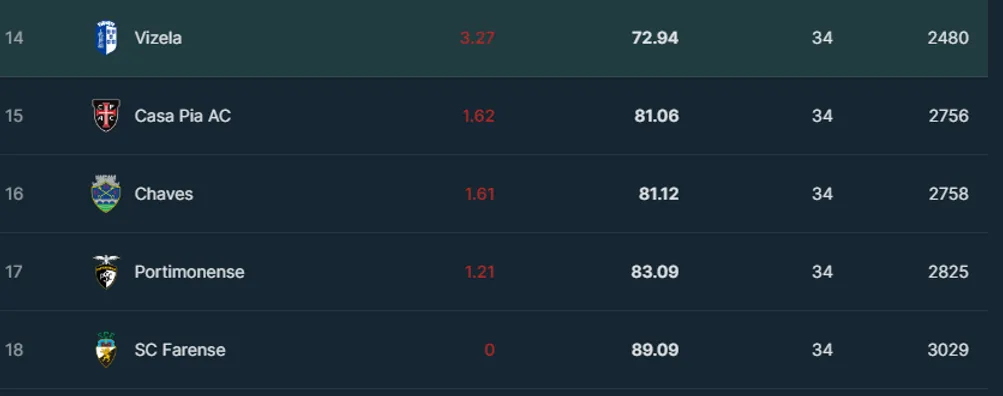Click the Portimonense 83.09 bold value
The height and width of the screenshot is (396, 1003).
655,272
